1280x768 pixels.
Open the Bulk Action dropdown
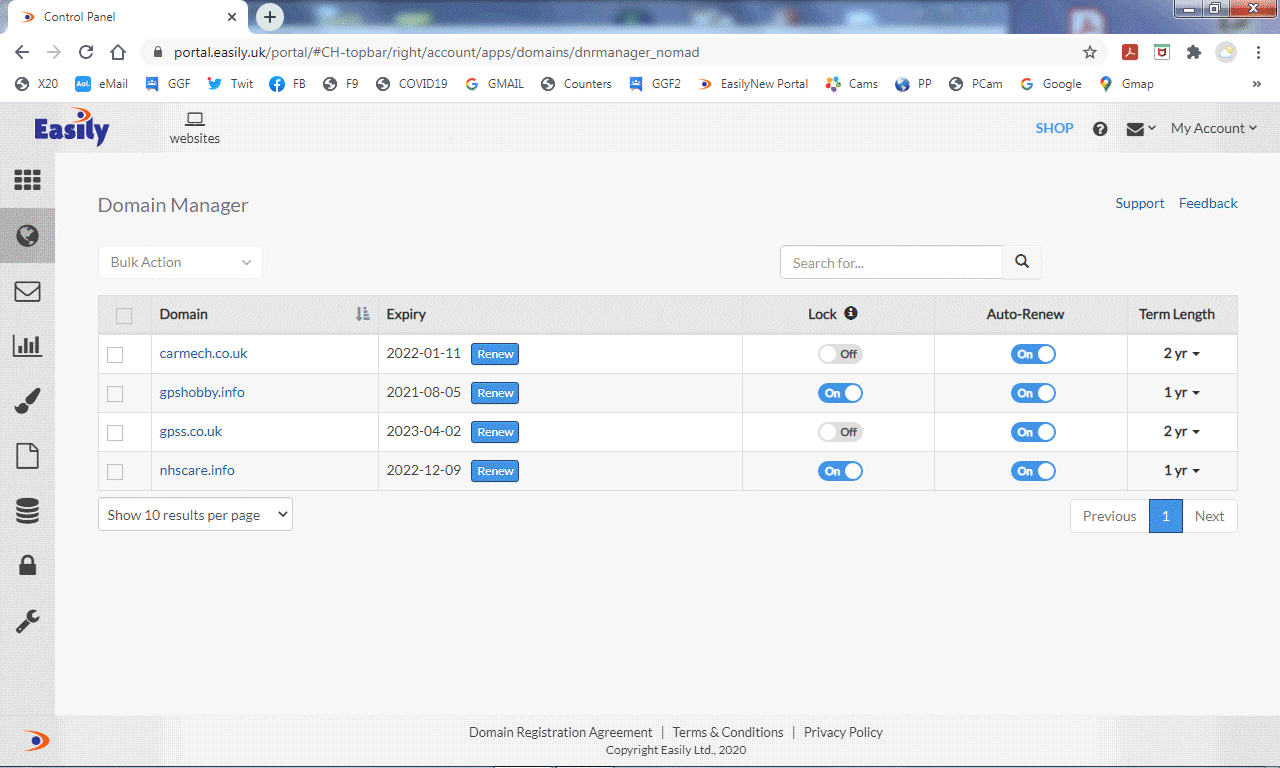[180, 262]
